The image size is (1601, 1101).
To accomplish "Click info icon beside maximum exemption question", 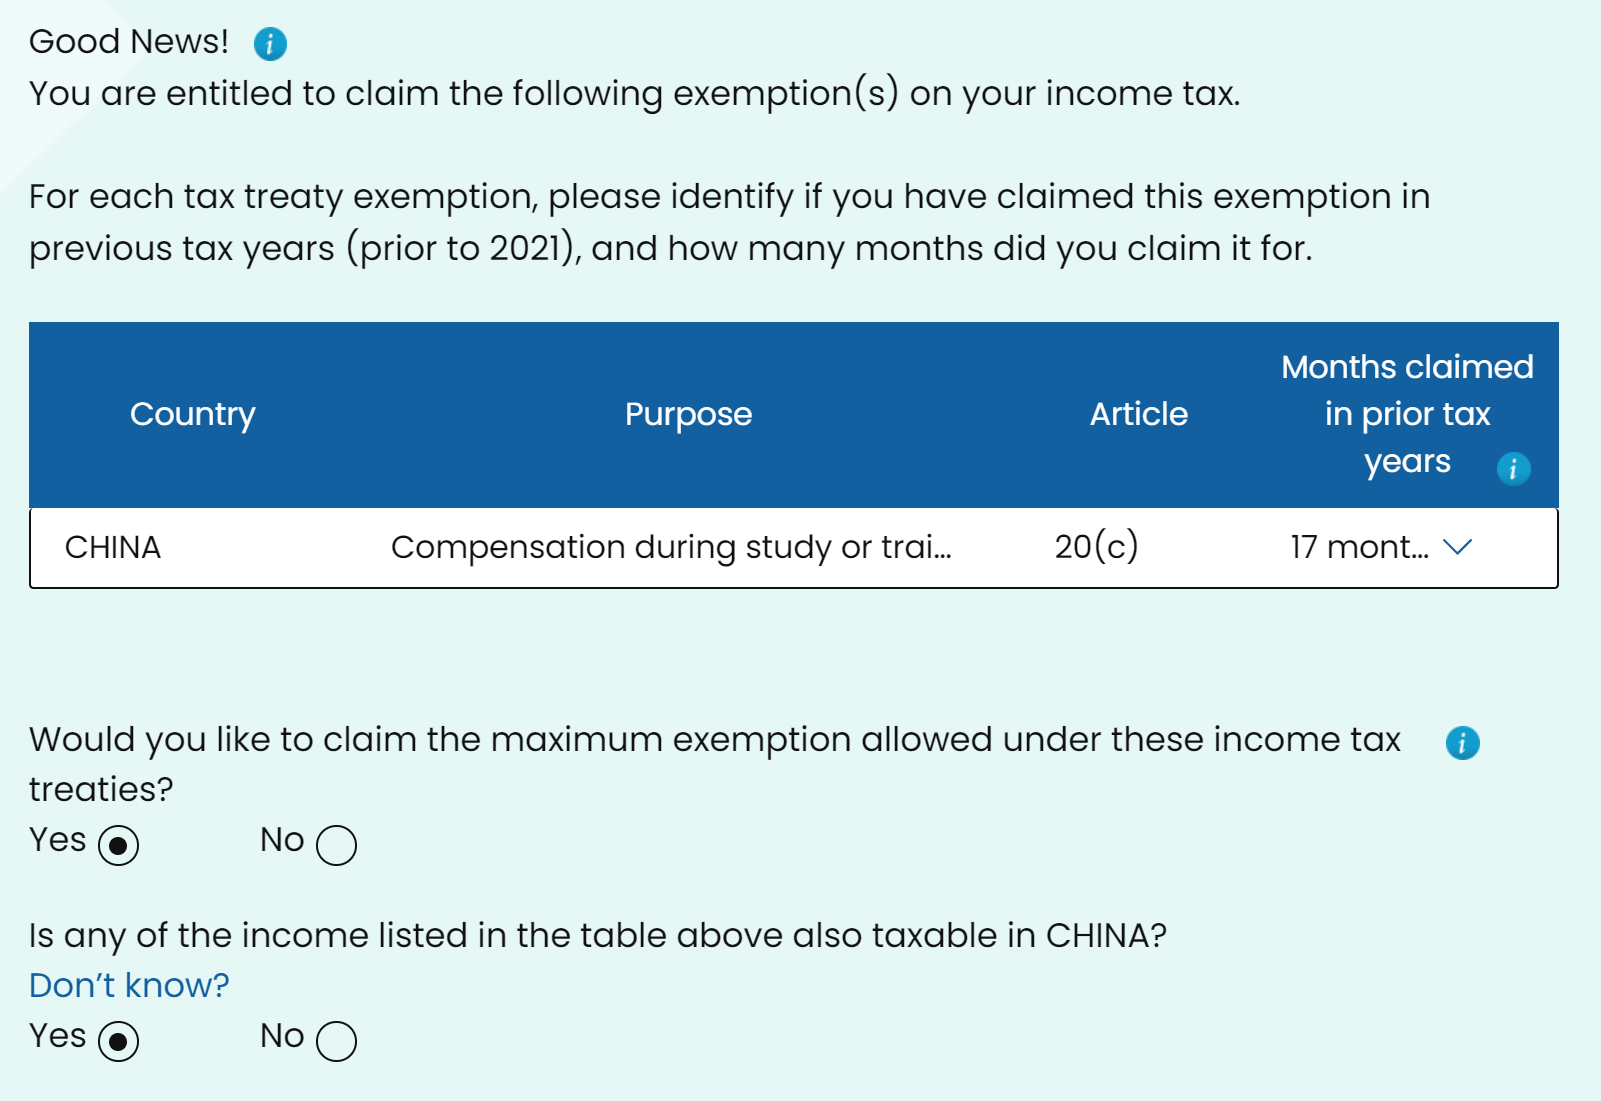I will 1462,742.
